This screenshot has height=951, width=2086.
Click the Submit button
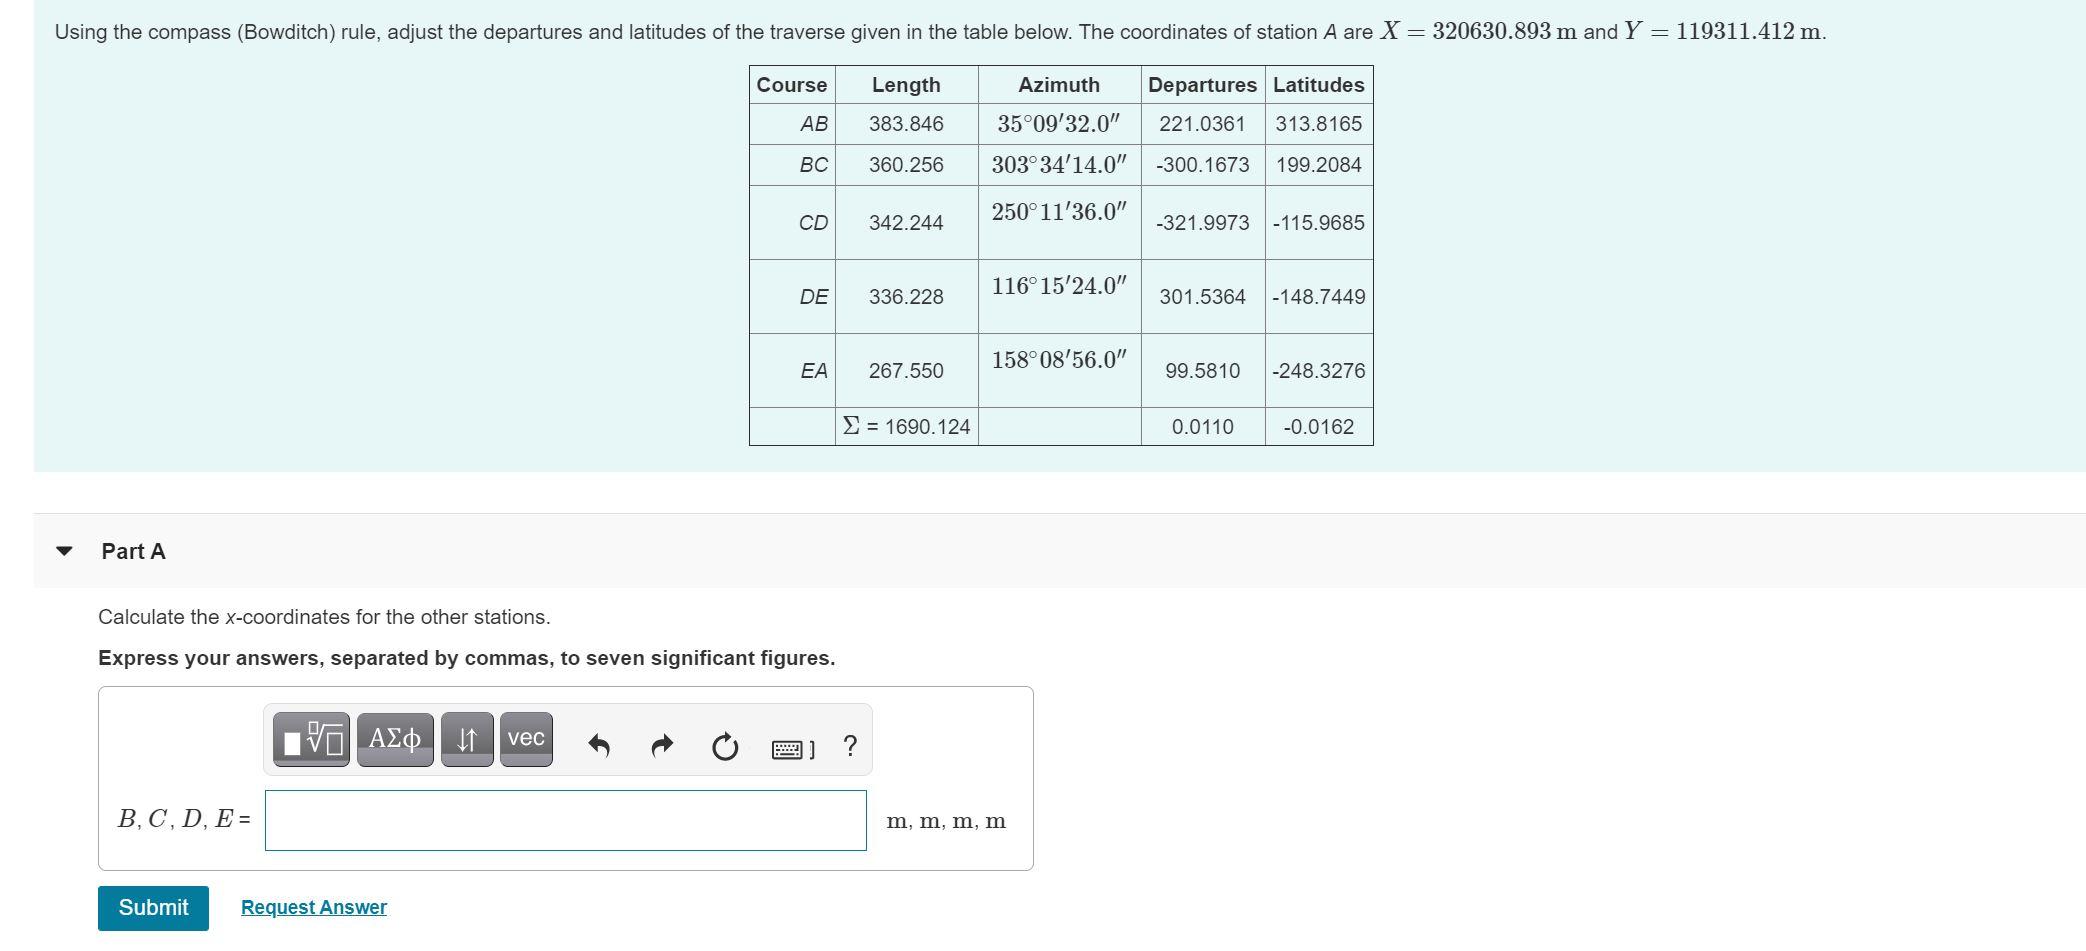(152, 907)
